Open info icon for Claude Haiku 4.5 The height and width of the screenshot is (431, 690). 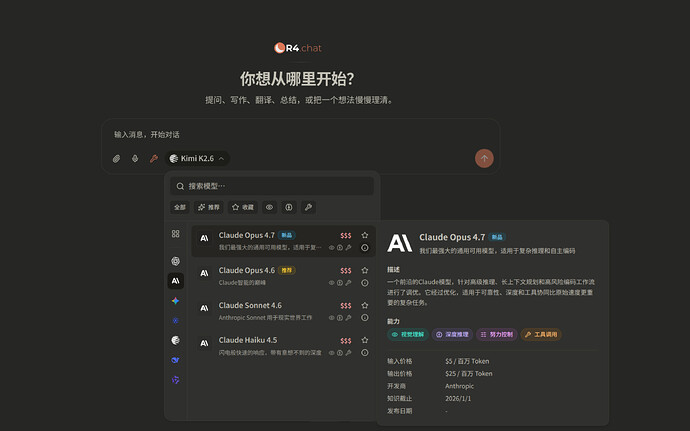coord(365,353)
